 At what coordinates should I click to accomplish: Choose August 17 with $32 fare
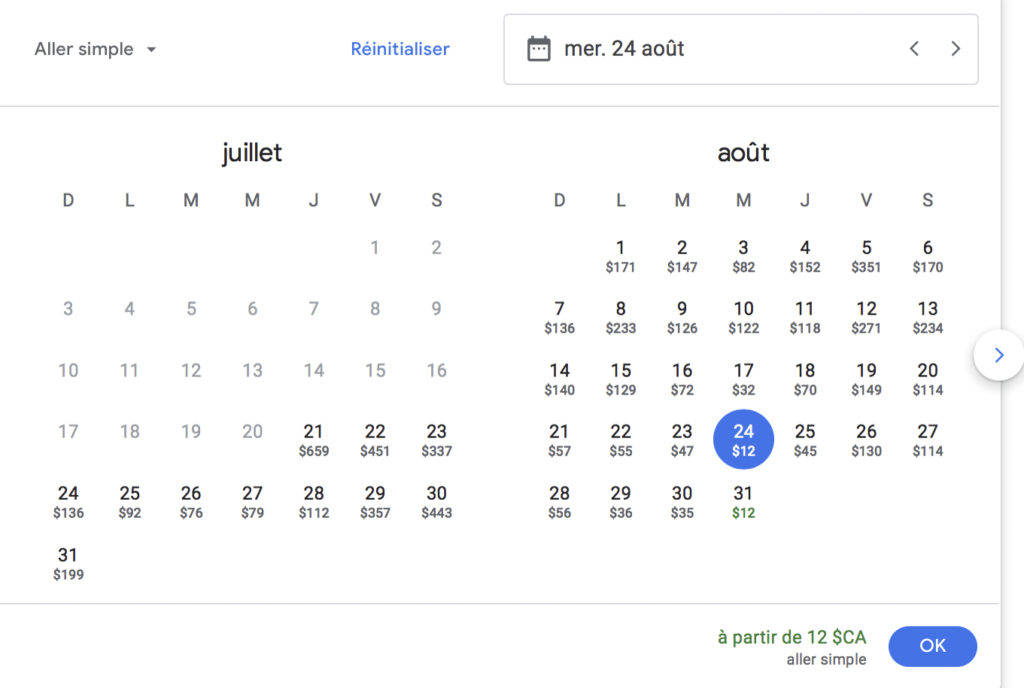tap(743, 378)
